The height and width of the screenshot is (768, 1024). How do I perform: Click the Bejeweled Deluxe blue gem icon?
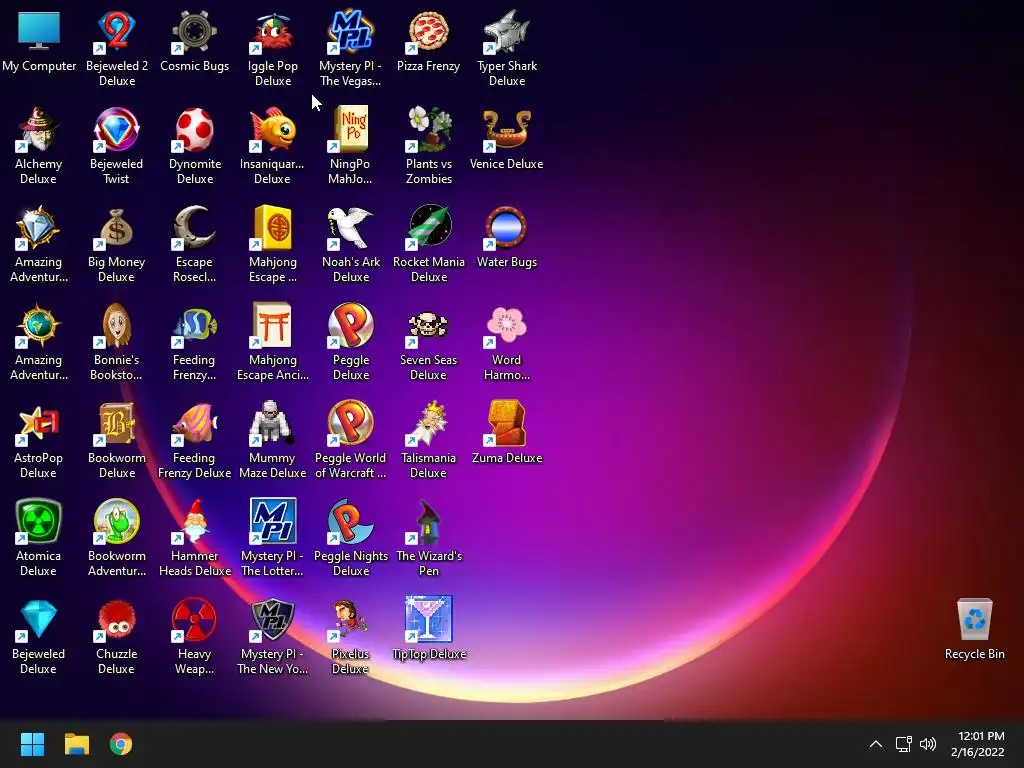coord(39,619)
